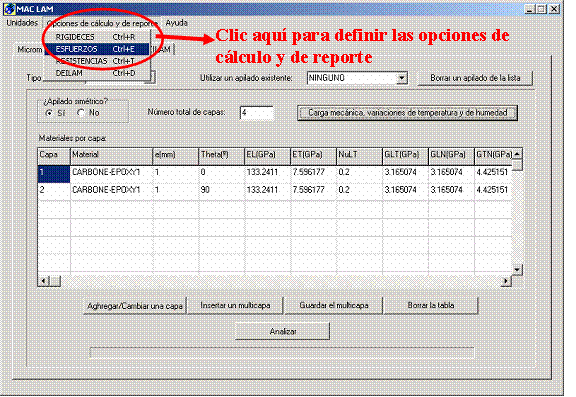Choose RIGIDECES menu entry
The image size is (576, 397).
[97, 37]
